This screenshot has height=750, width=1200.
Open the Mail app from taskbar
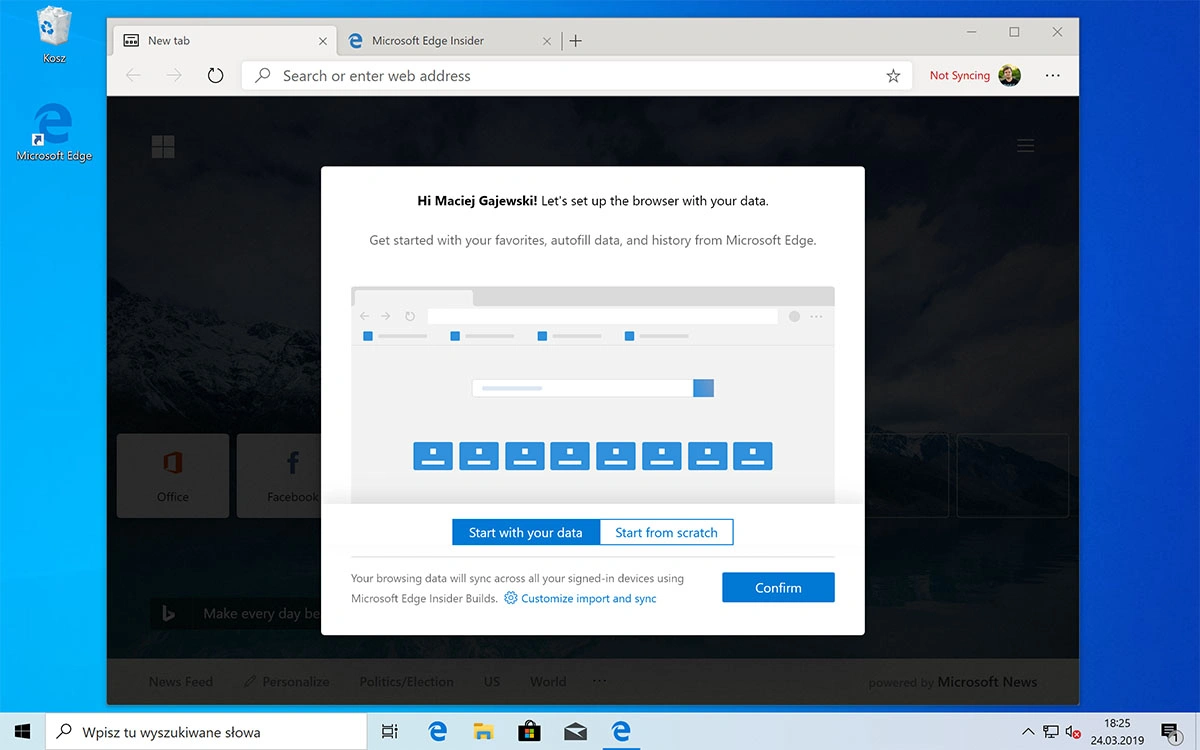(x=575, y=731)
